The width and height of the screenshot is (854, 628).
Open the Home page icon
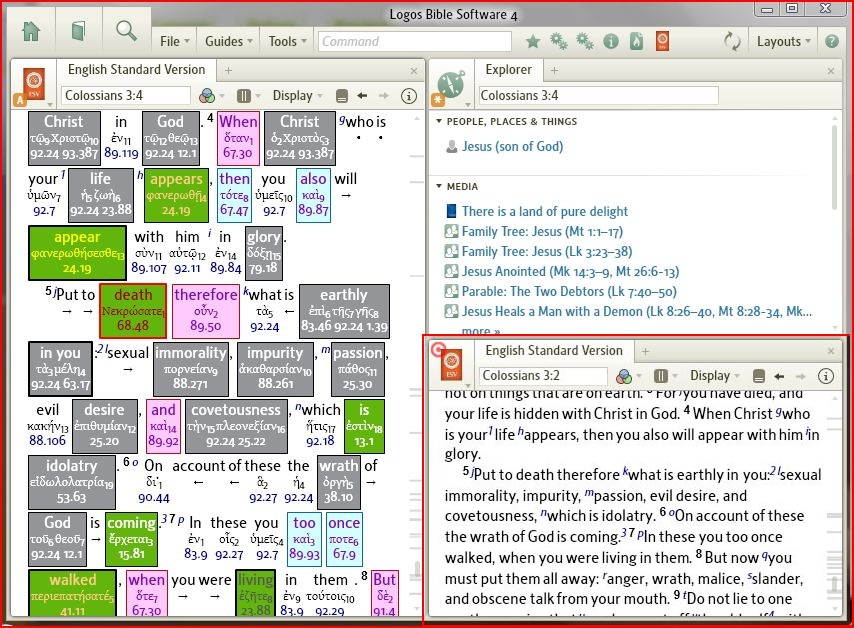31,32
